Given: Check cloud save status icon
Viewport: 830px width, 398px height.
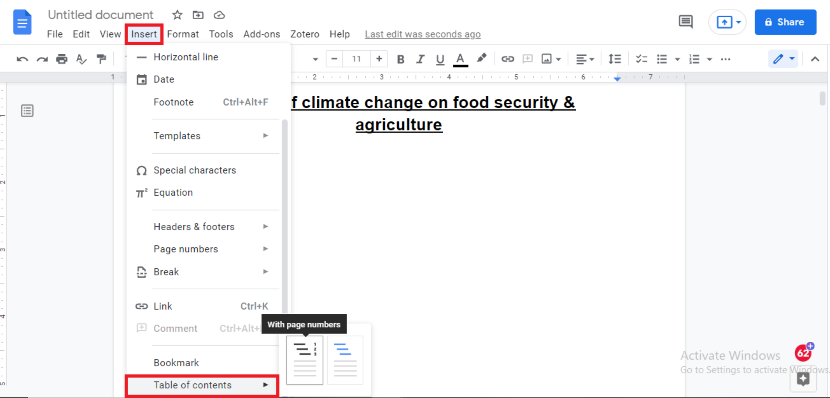Looking at the screenshot, I should (219, 15).
